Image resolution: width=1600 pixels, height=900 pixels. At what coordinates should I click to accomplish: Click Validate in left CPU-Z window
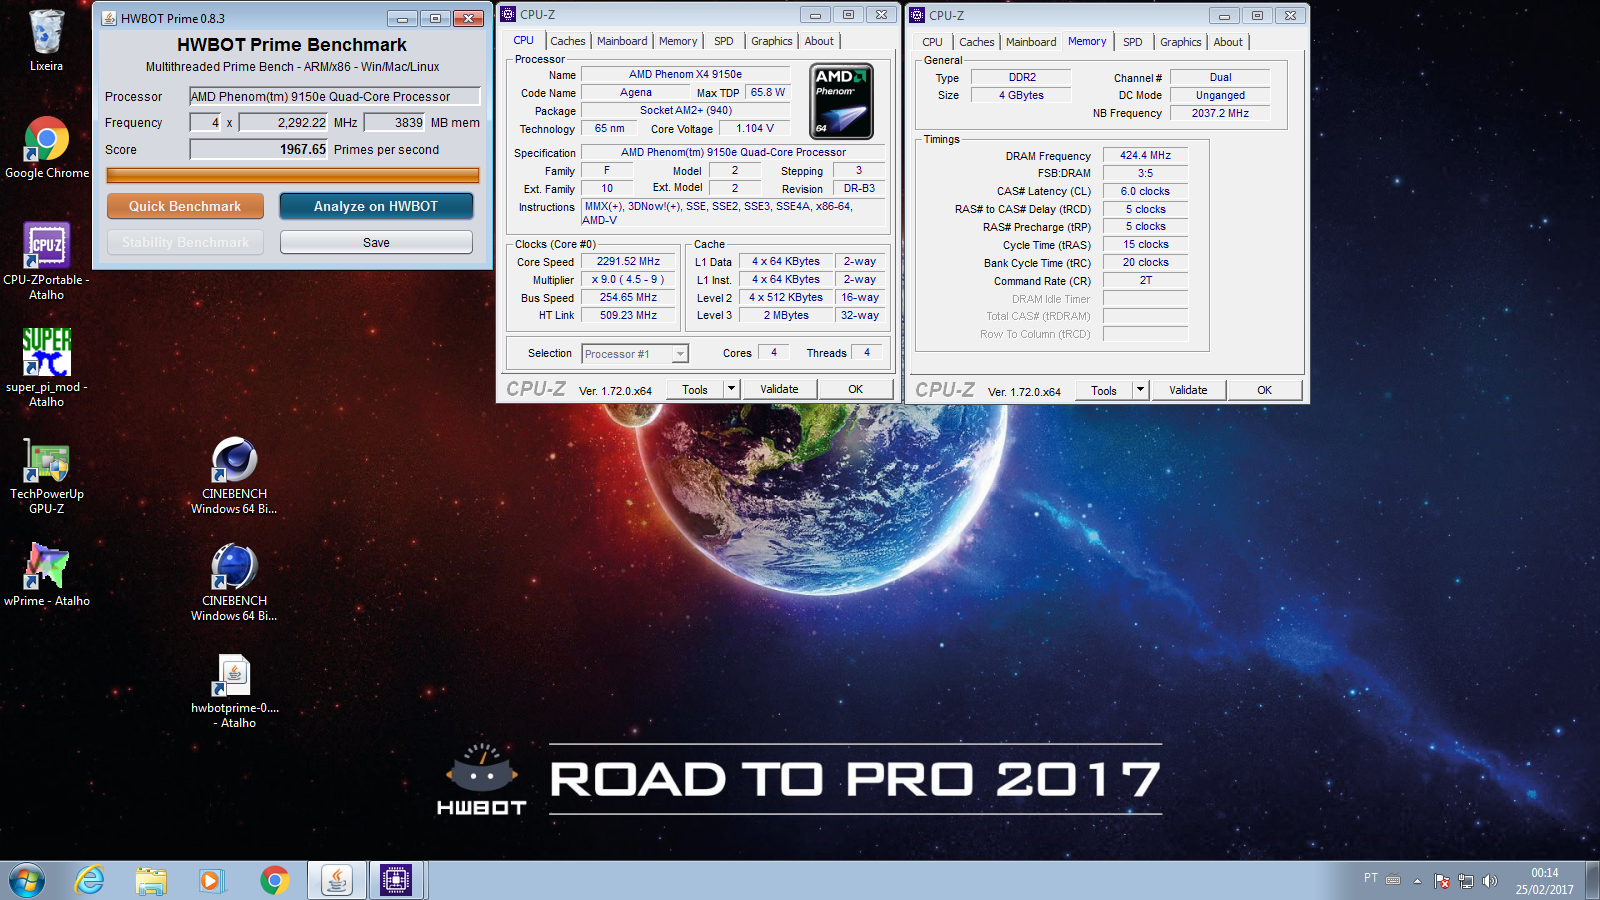[x=779, y=389]
